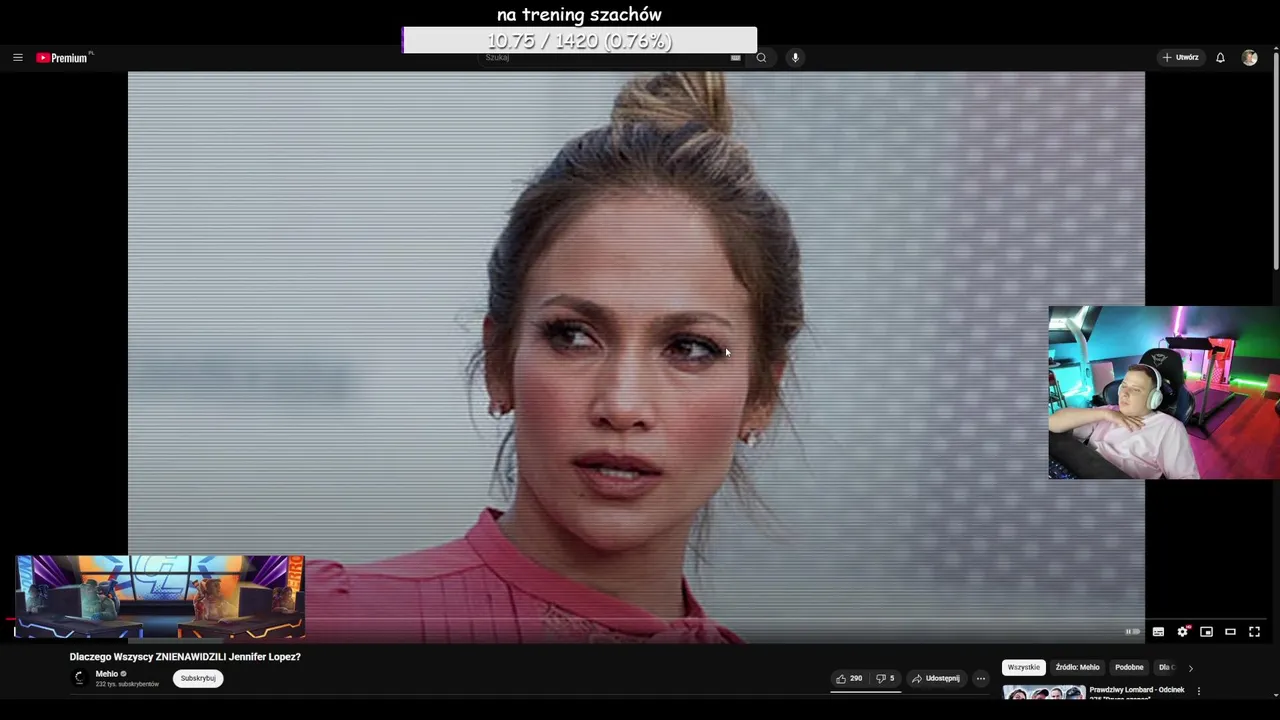Toggle autoplay switch in player
The image size is (1280, 720).
1132,631
